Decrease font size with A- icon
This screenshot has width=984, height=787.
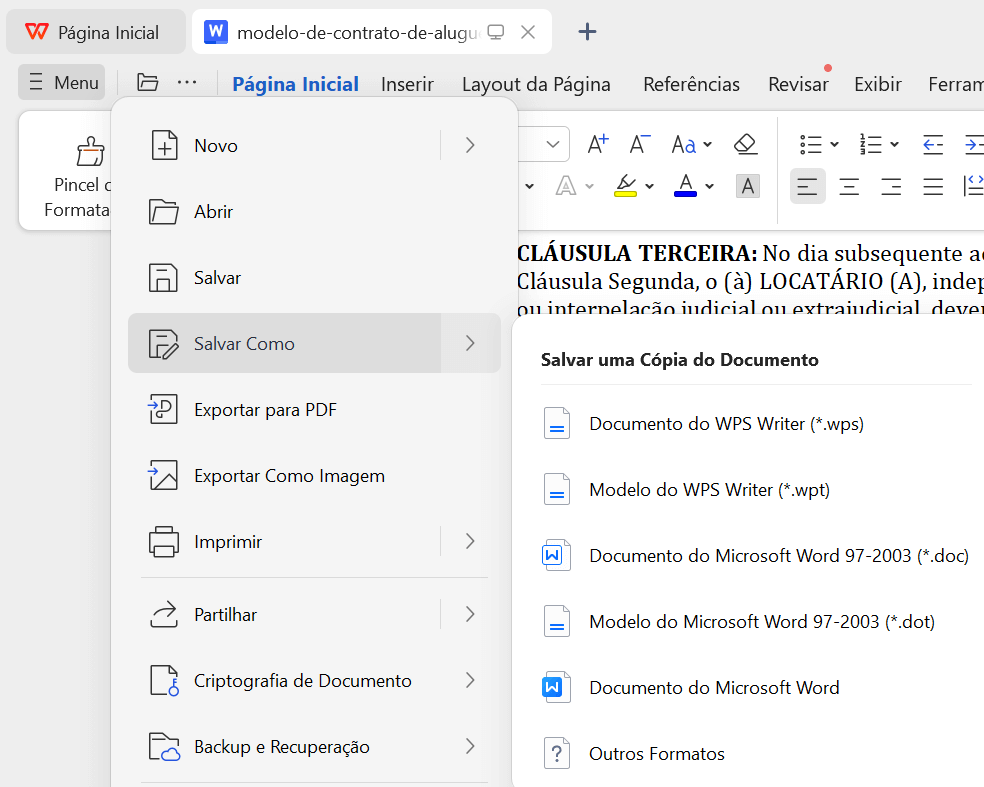(640, 144)
